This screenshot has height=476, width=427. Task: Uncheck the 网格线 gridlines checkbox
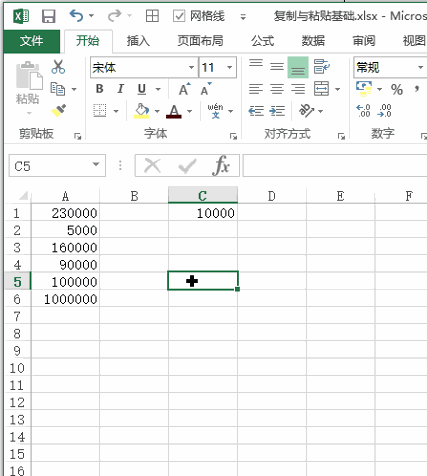tap(179, 16)
